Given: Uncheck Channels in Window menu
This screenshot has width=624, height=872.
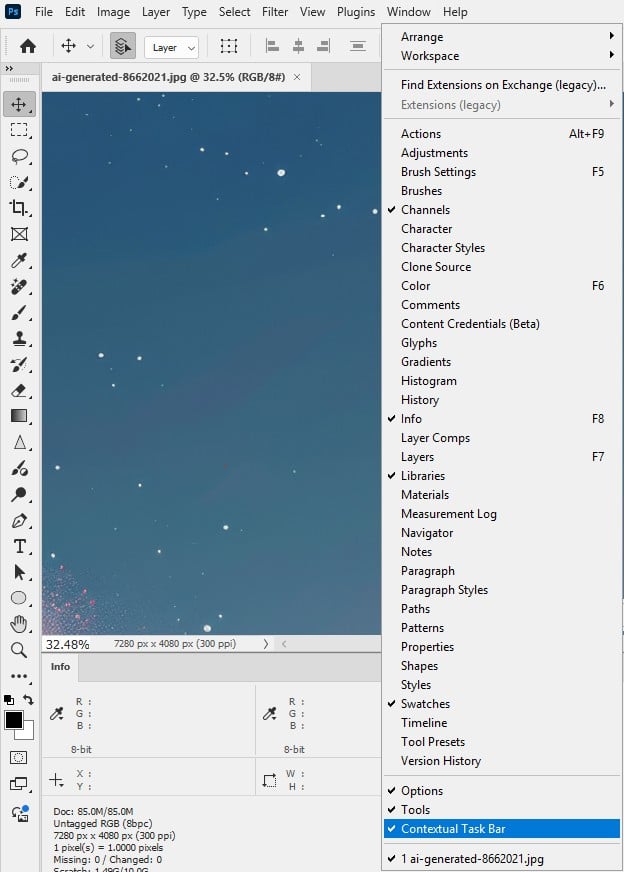Looking at the screenshot, I should pos(502,210).
